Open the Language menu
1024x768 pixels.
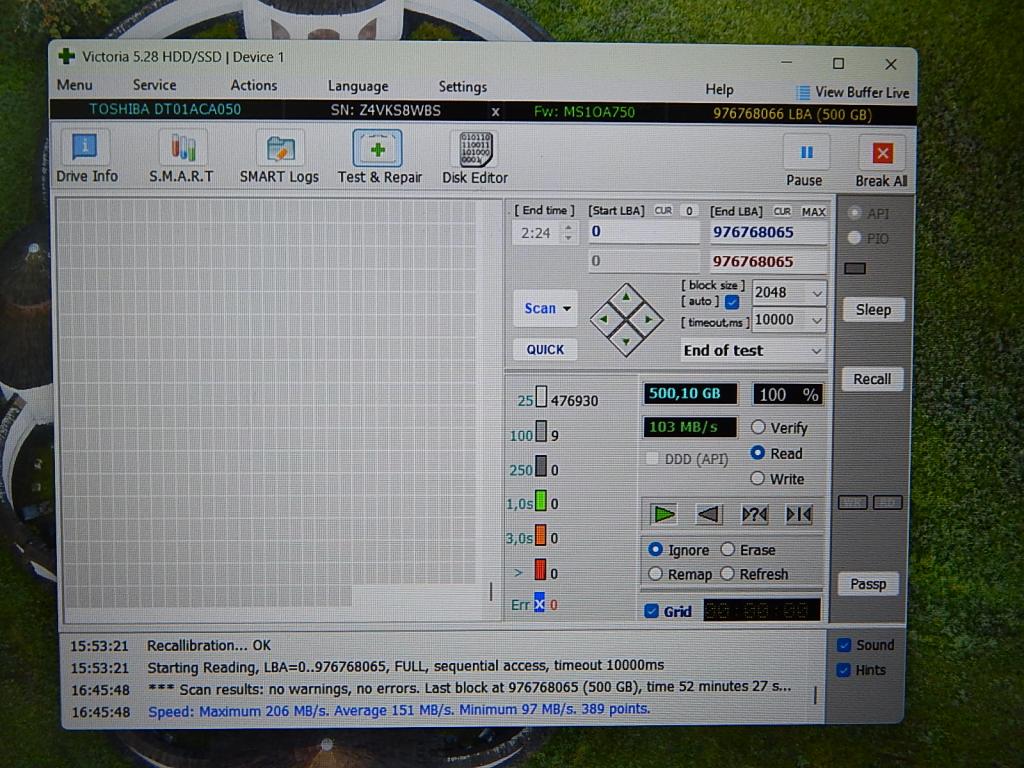click(x=357, y=87)
